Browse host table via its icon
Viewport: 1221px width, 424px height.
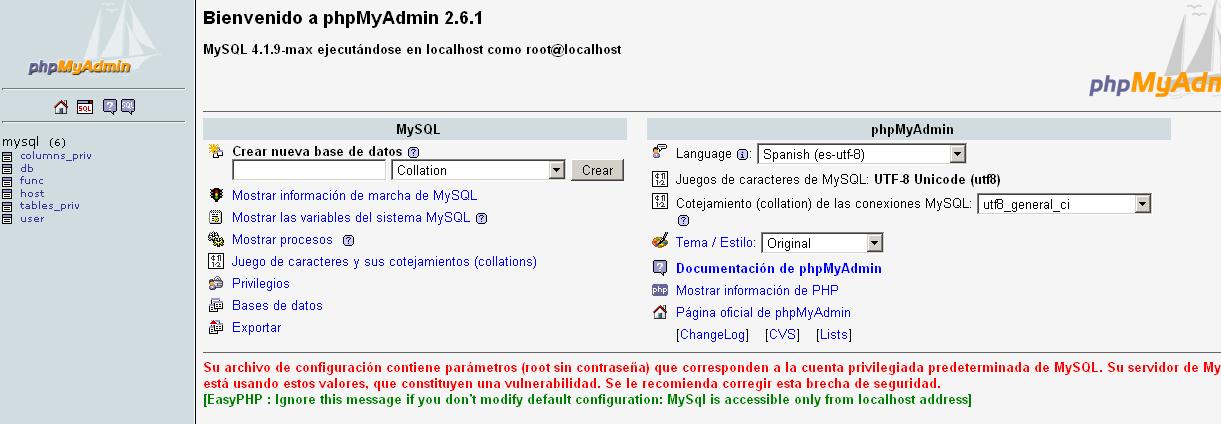coord(8,194)
